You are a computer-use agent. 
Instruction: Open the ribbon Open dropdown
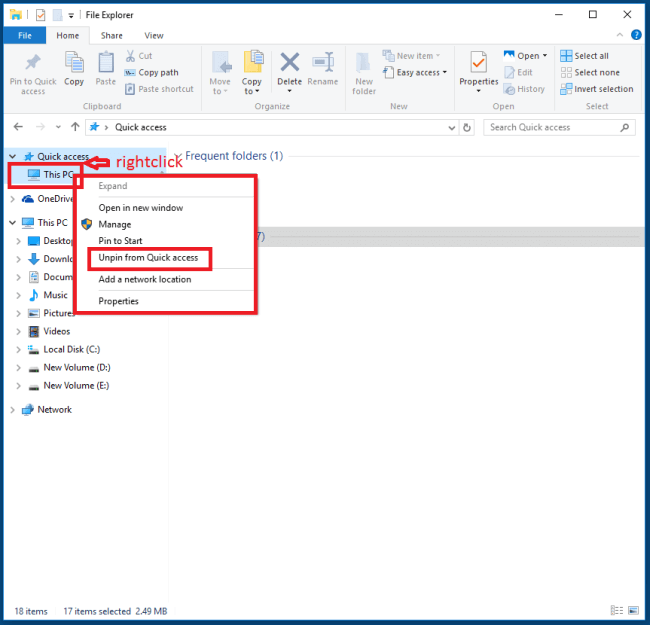pos(525,56)
